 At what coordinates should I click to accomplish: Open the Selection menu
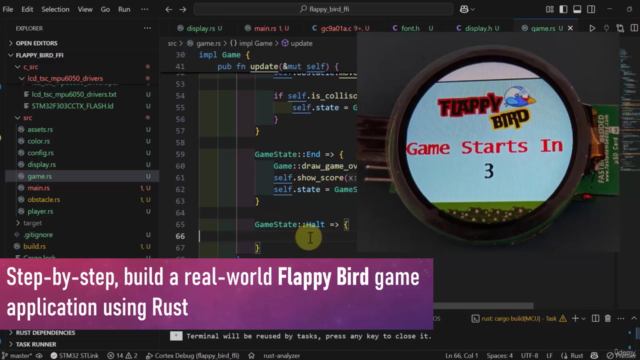pos(55,9)
